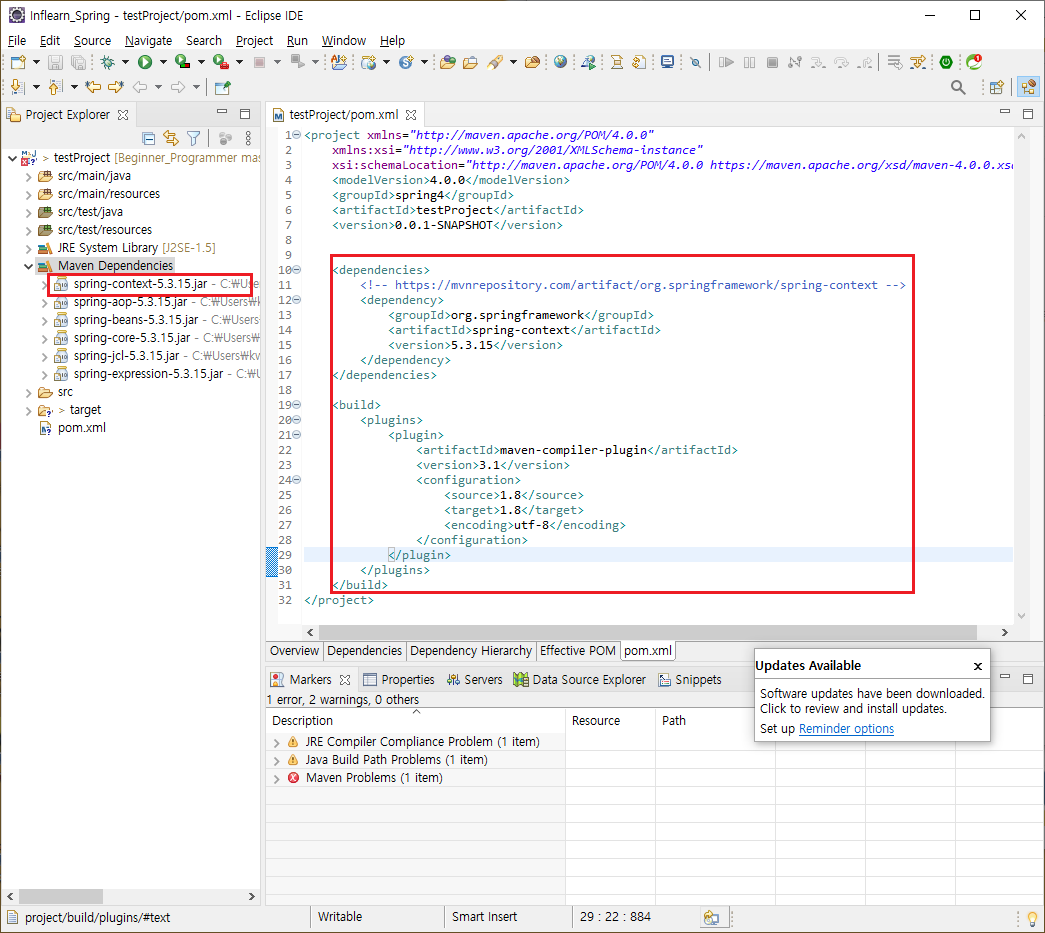Expand the src/main/java folder
1045x933 pixels.
pyautogui.click(x=29, y=177)
